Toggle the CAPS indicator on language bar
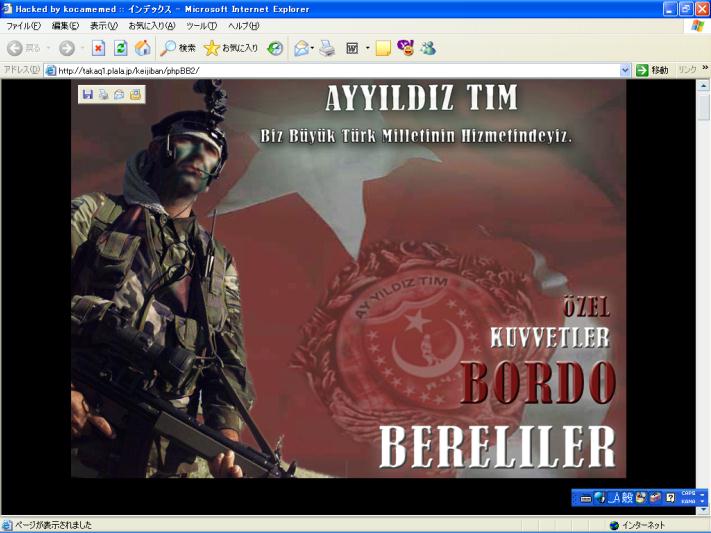Viewport: 711px width, 533px height. click(x=688, y=492)
